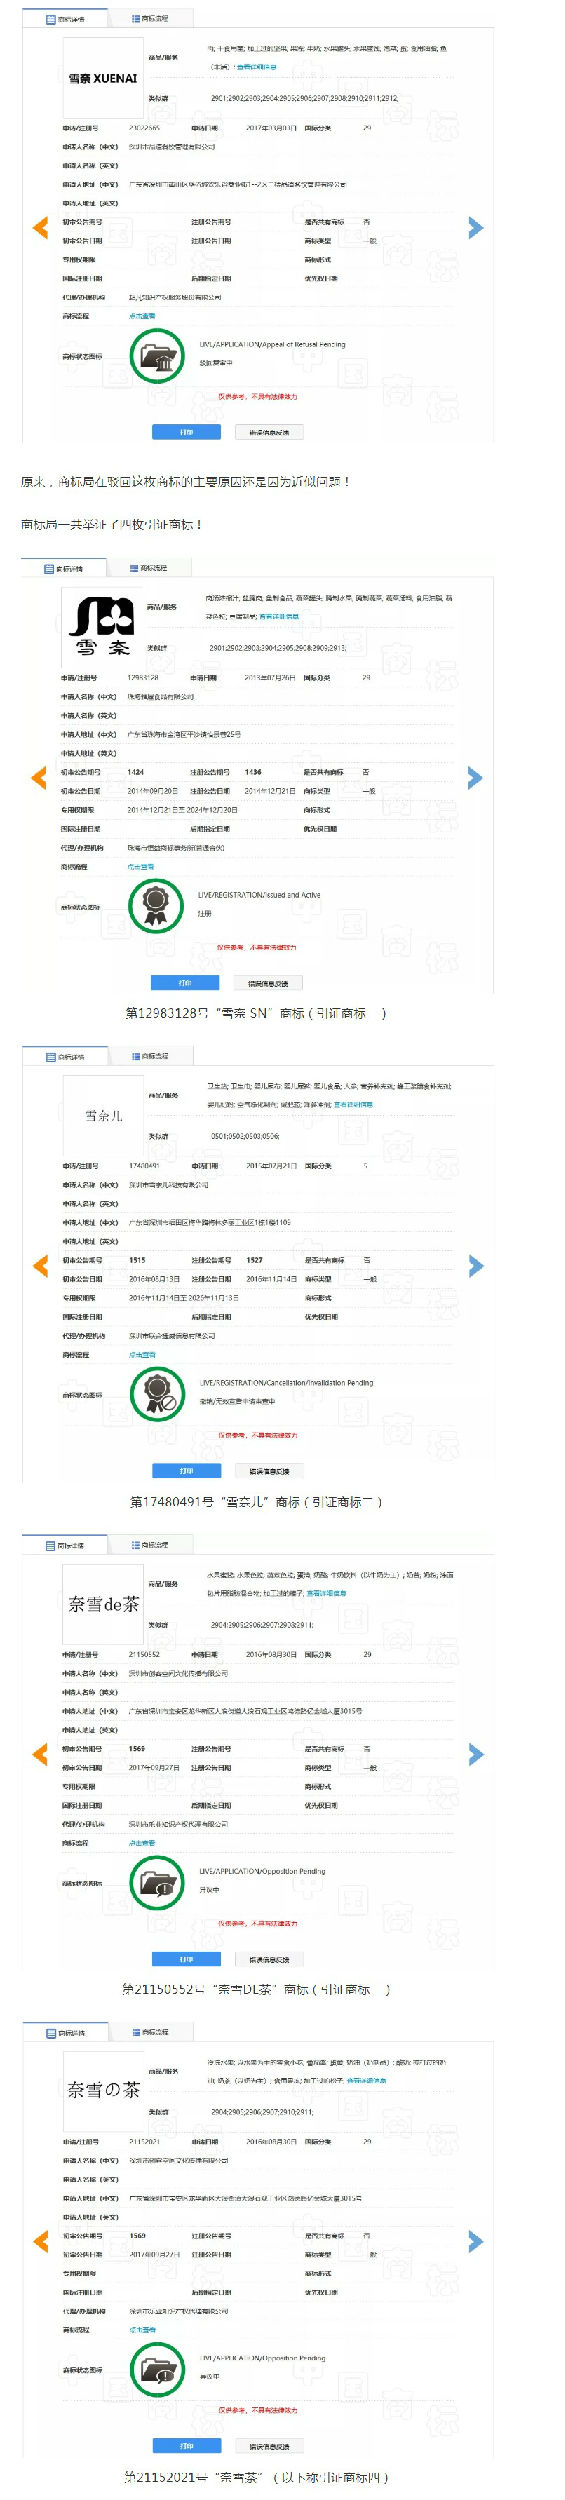Click 点击查看 link in the 雪奈 SN record
This screenshot has width=565, height=2500.
140,867
